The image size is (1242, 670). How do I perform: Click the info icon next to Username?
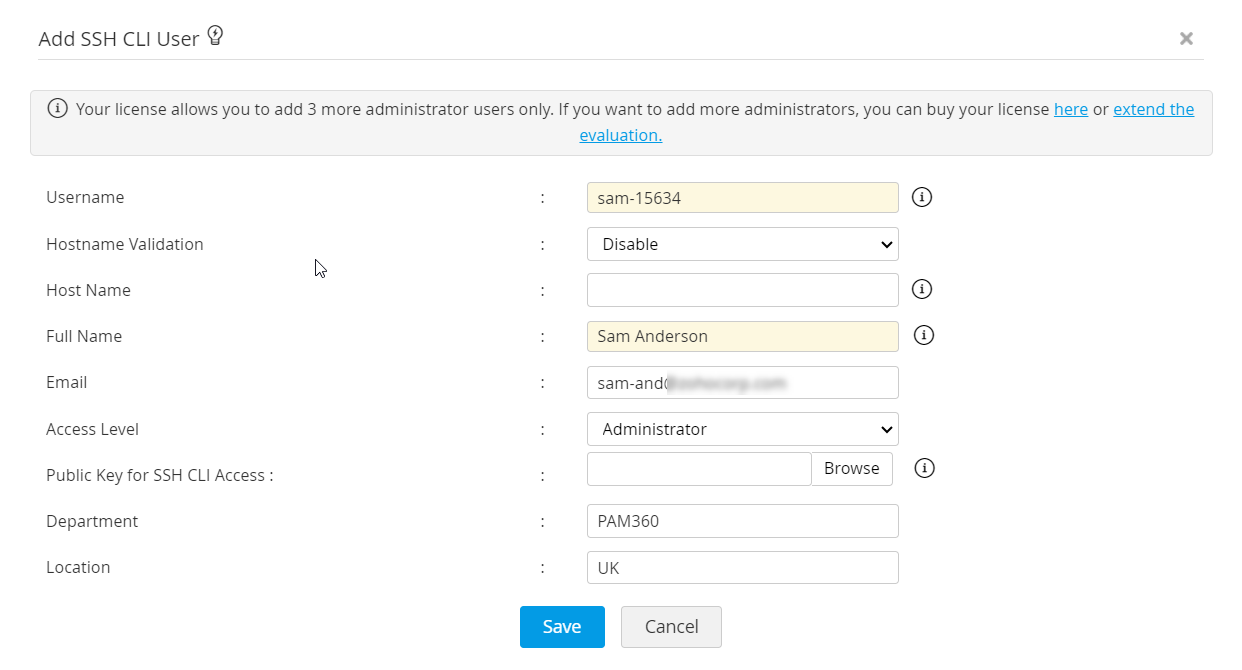click(x=922, y=197)
